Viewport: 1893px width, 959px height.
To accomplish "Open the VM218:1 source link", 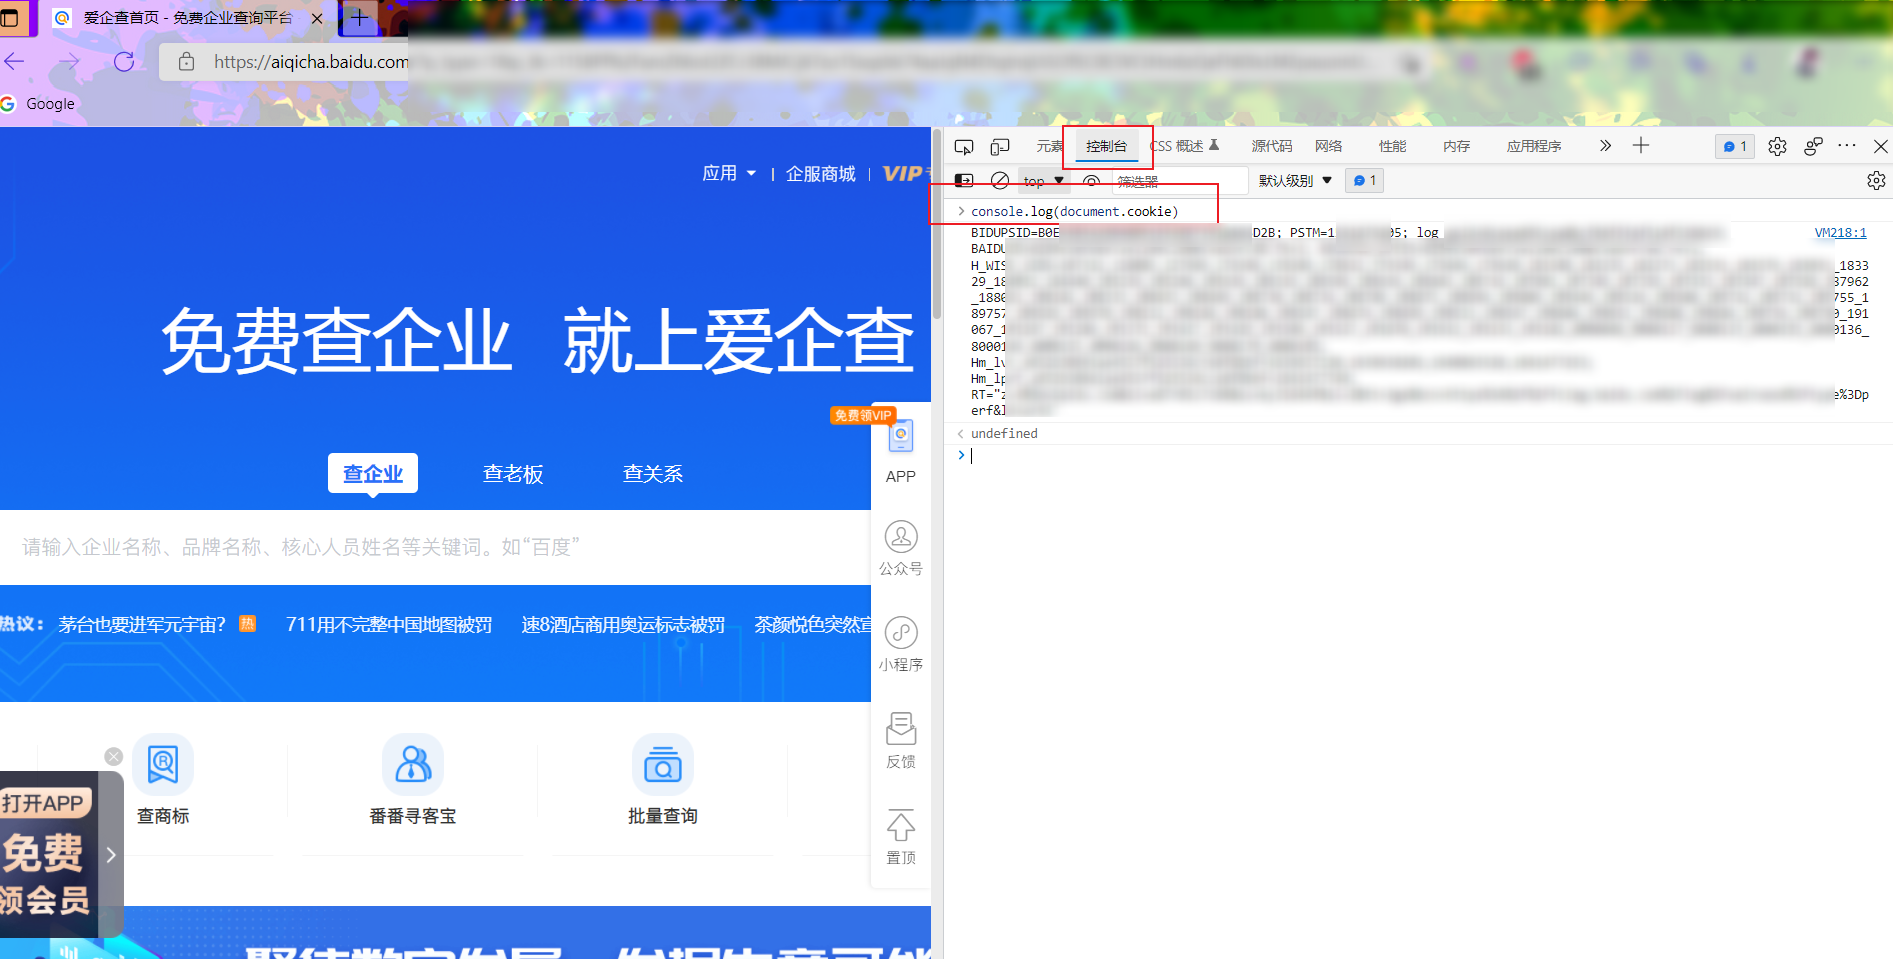I will point(1840,233).
